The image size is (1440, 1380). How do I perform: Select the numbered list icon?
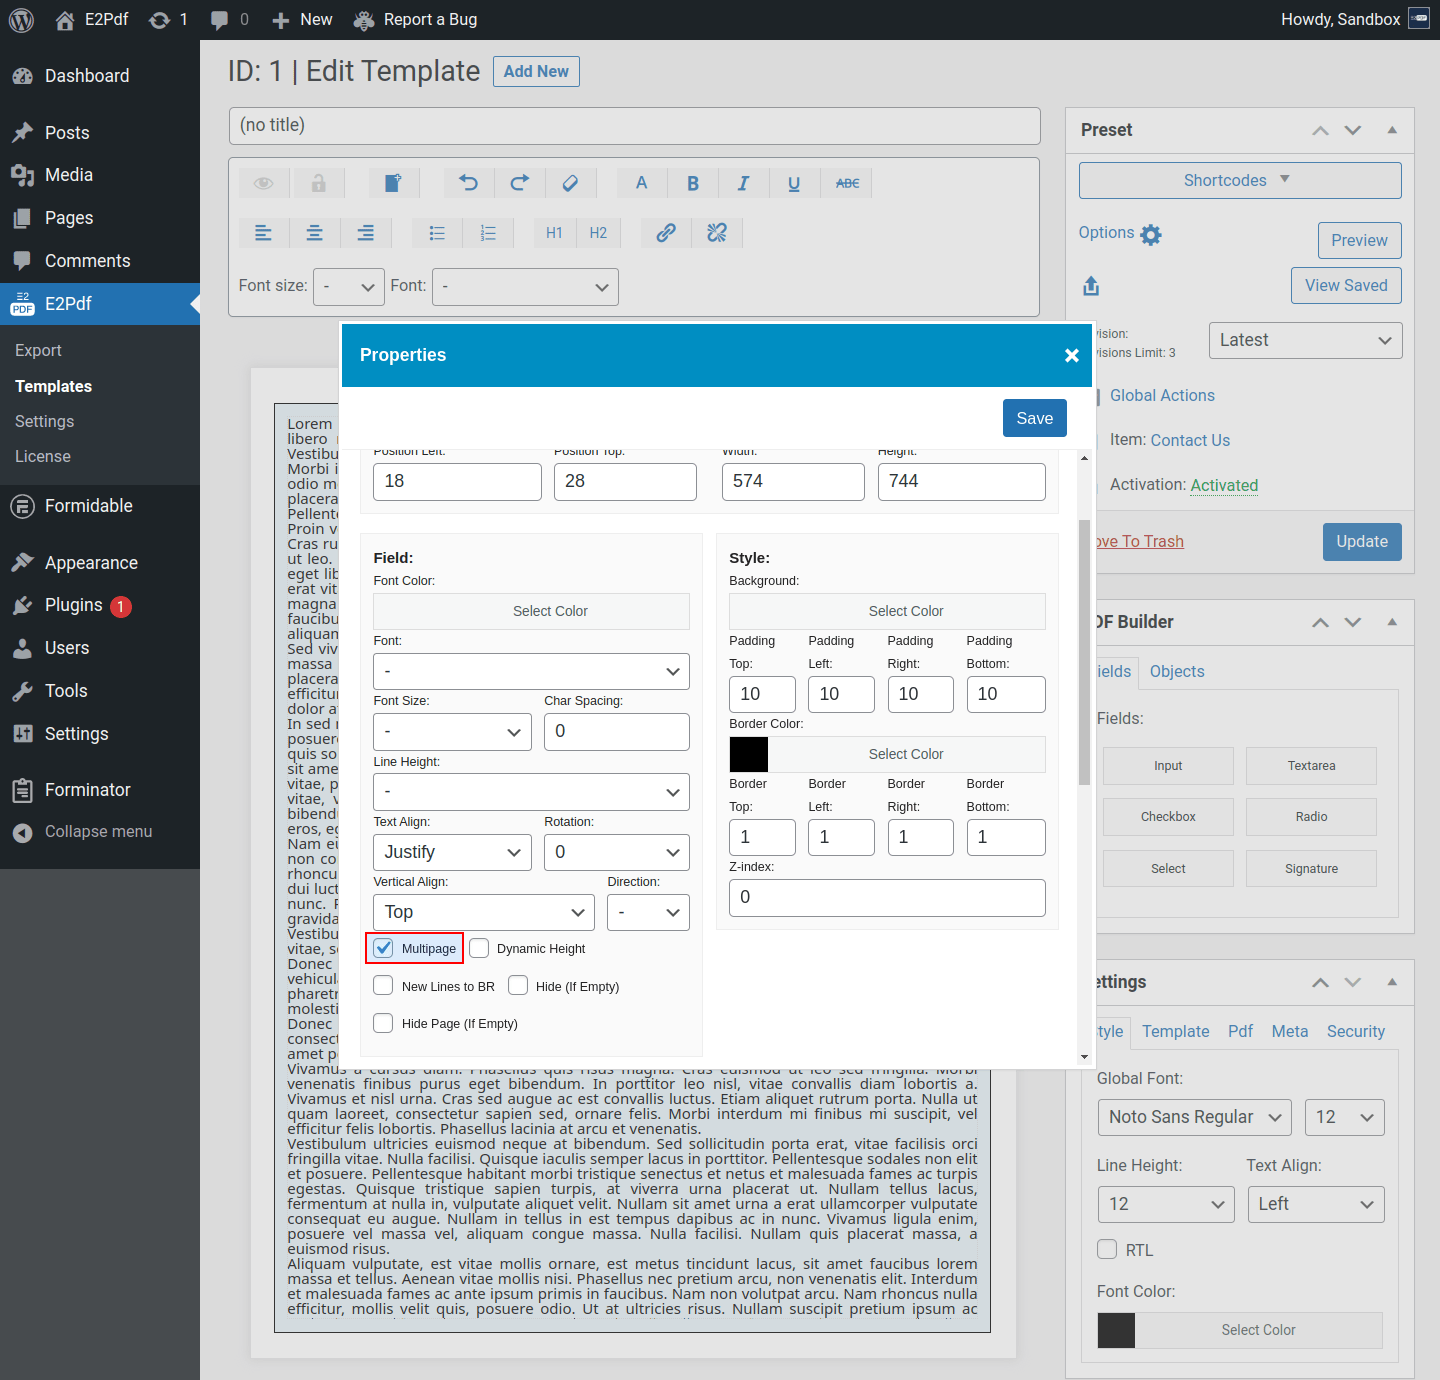point(488,232)
